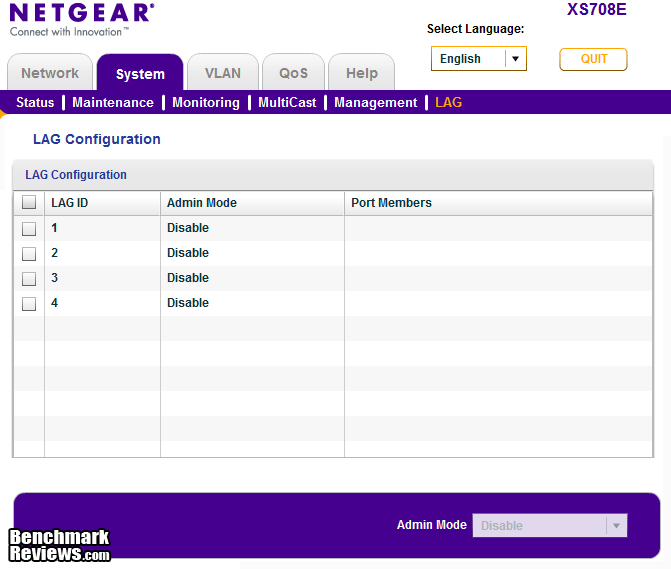Open the Status submenu link
671x569 pixels.
35,103
